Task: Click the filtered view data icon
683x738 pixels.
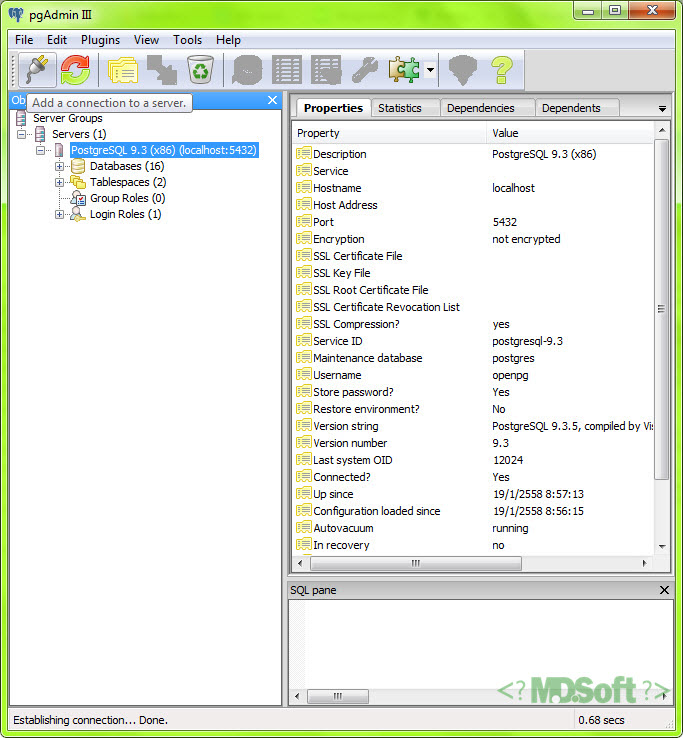Action: pos(326,70)
